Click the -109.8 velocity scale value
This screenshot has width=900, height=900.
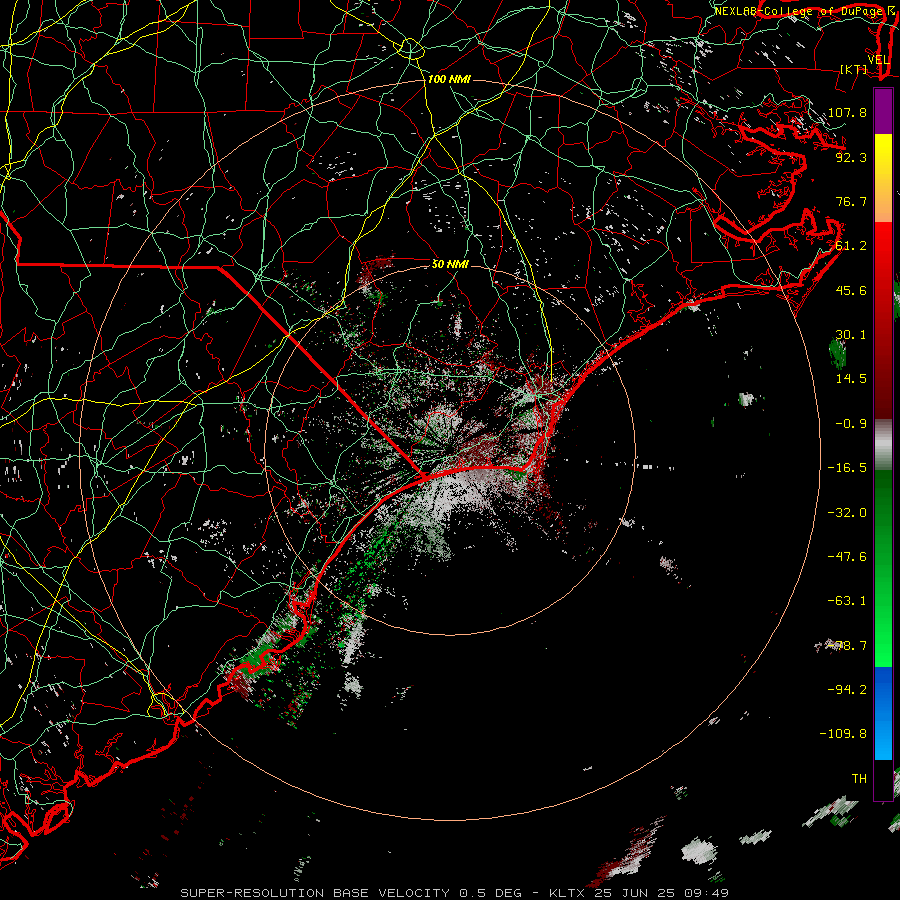click(843, 734)
